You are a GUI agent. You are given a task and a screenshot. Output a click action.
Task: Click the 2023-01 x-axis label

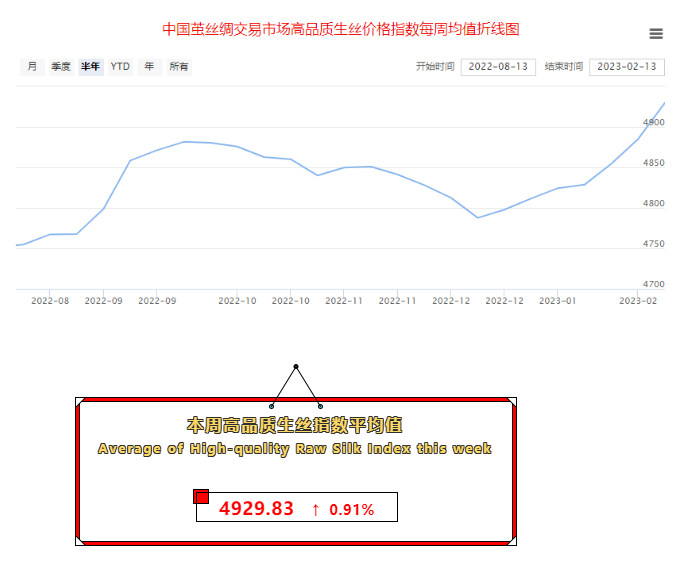(557, 300)
